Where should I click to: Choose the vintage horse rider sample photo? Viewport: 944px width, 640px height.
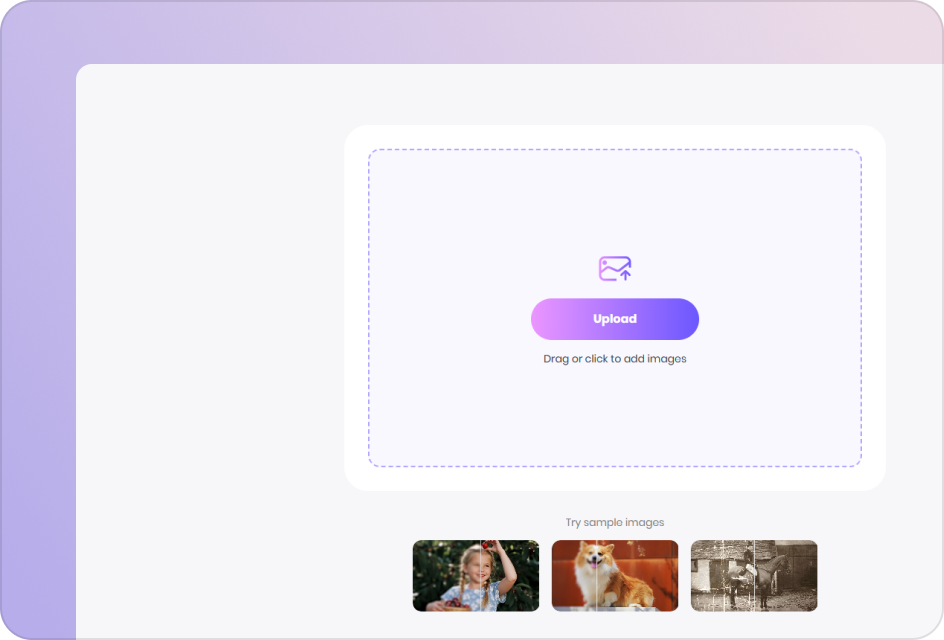753,576
